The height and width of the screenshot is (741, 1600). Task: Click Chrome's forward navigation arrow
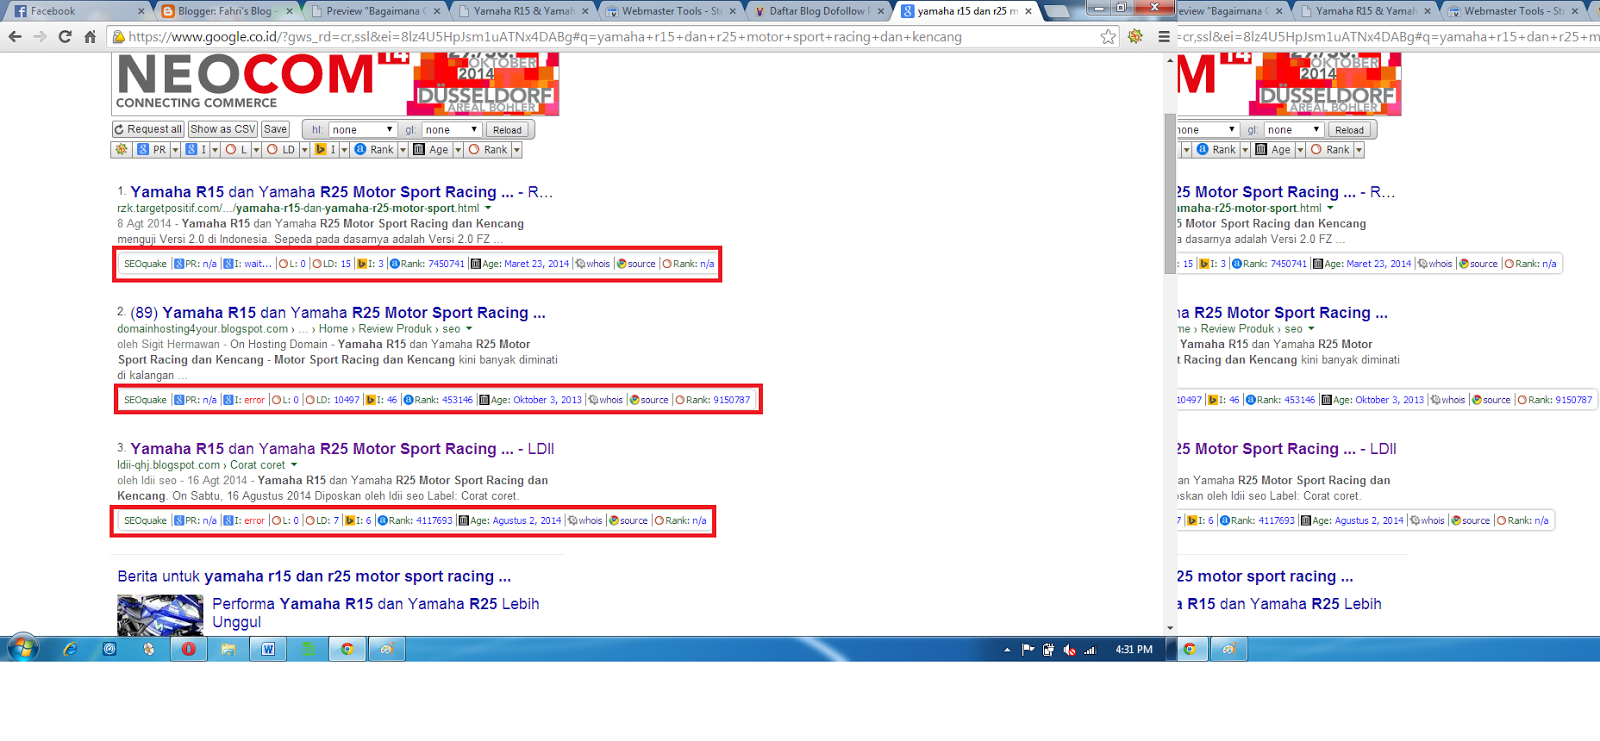coord(39,36)
